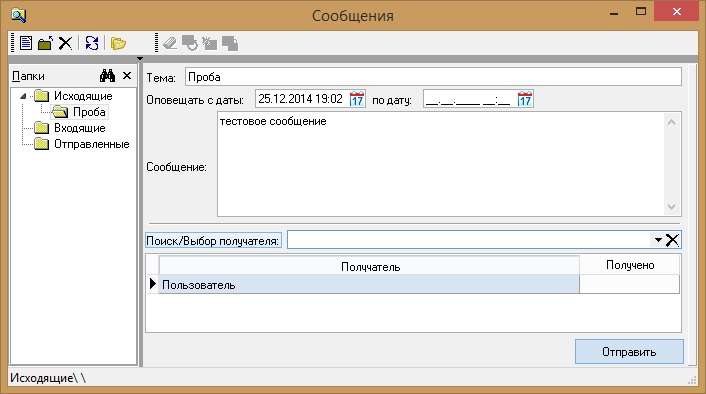
Task: Click the app icon in title bar
Action: tap(19, 15)
